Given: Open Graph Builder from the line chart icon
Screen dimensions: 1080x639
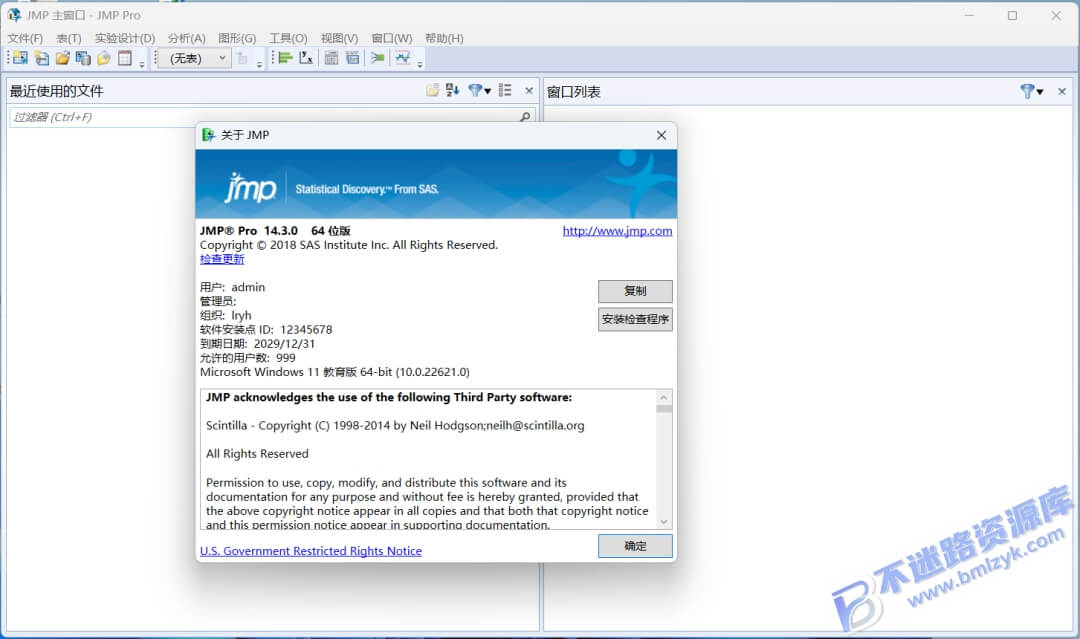Looking at the screenshot, I should click(x=403, y=58).
